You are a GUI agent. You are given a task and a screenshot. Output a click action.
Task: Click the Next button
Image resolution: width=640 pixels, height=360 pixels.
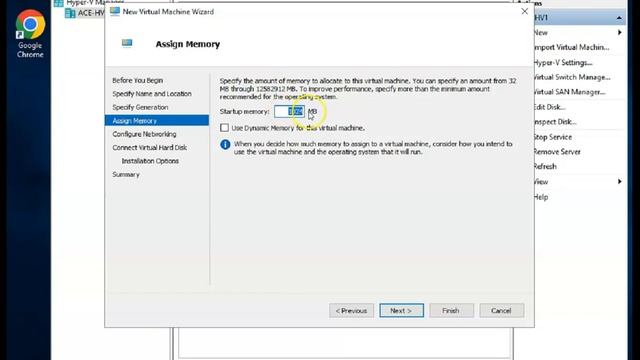[402, 311]
